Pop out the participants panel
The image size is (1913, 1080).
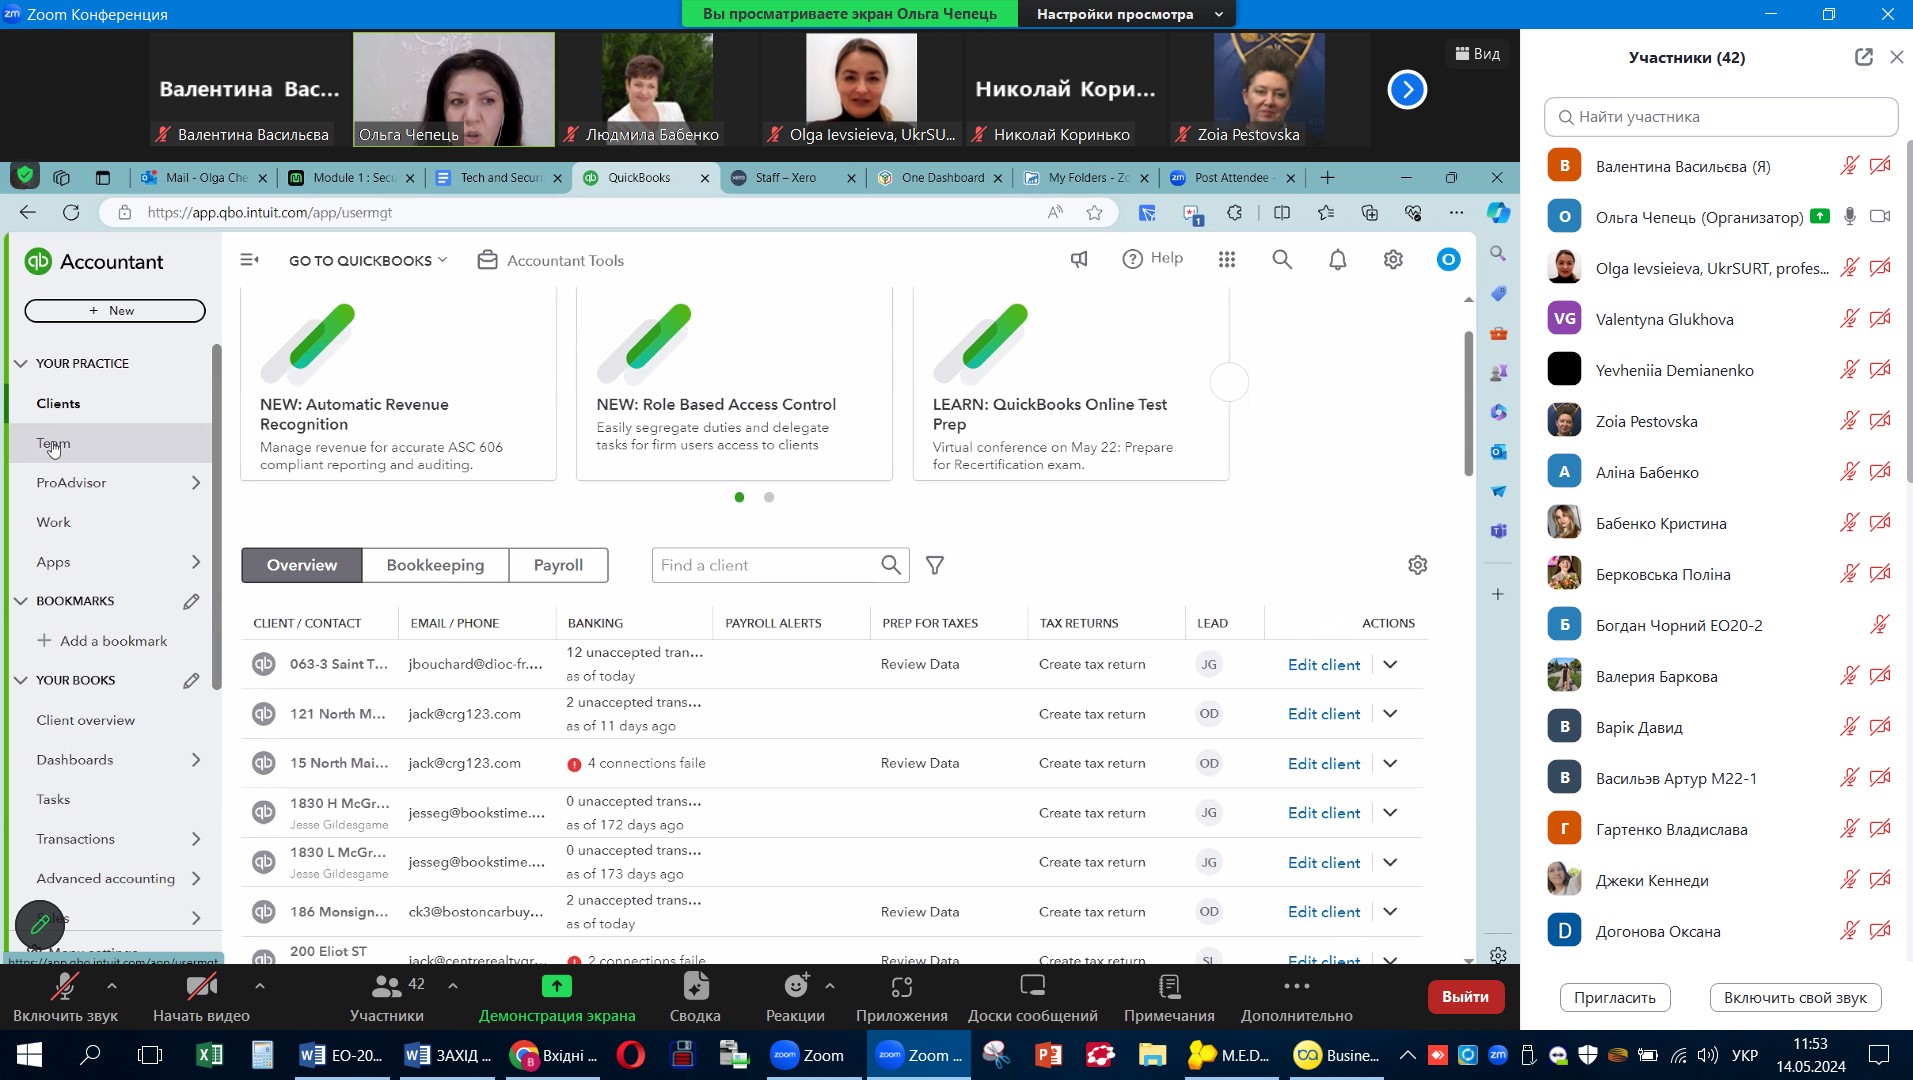coord(1864,57)
